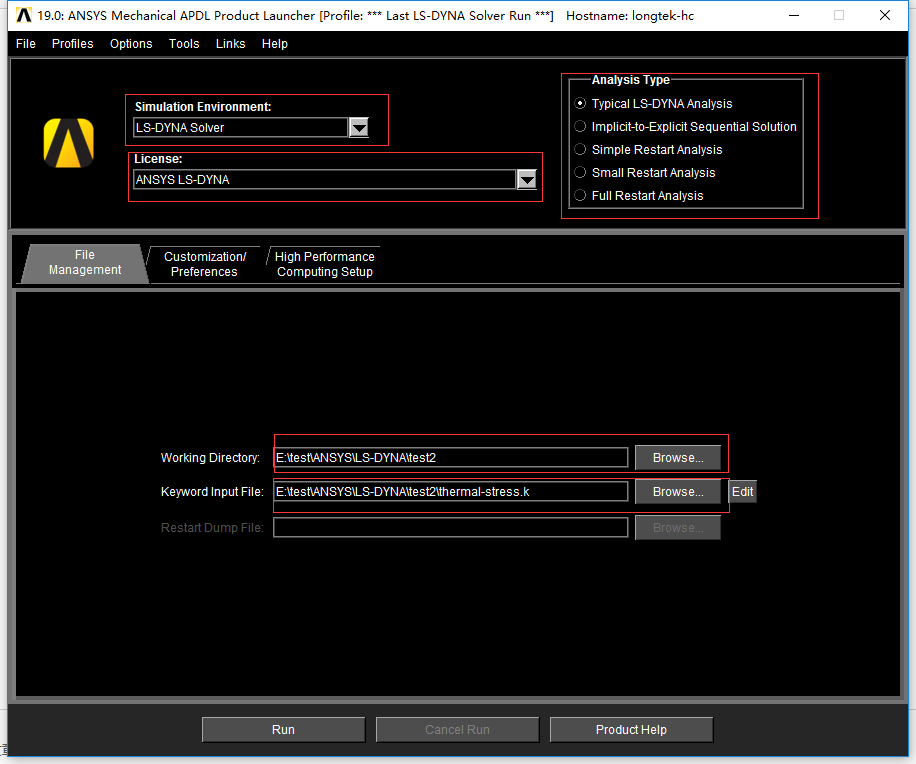Screen dimensions: 916x764
Task: Open the Links menu
Action: click(x=230, y=43)
